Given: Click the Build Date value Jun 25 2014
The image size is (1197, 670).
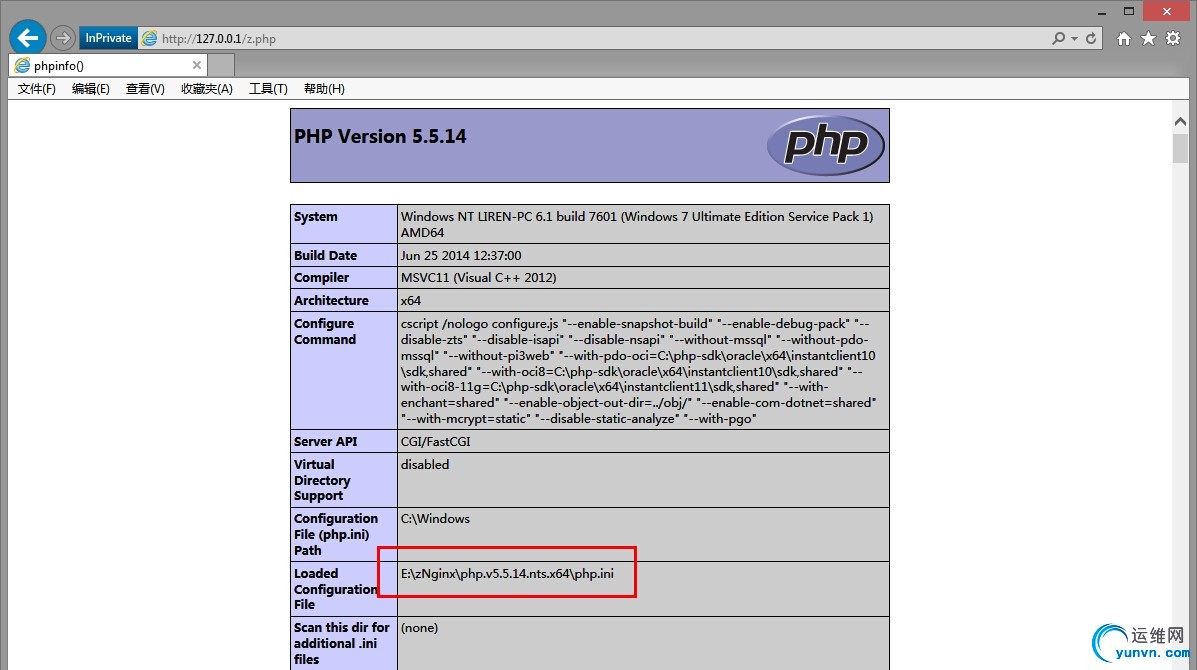Looking at the screenshot, I should 461,256.
